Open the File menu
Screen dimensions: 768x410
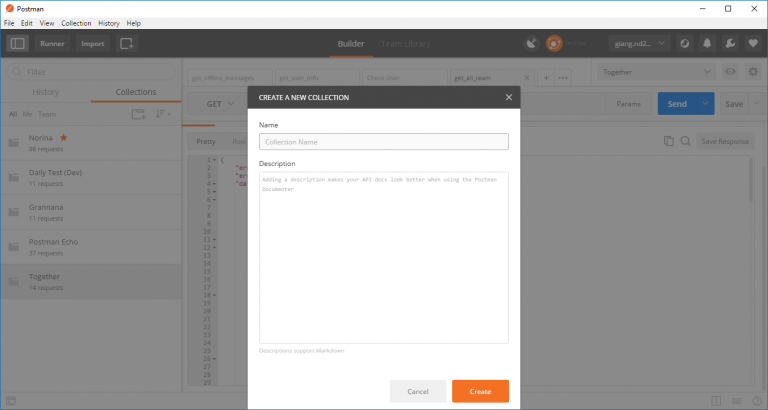[x=9, y=23]
